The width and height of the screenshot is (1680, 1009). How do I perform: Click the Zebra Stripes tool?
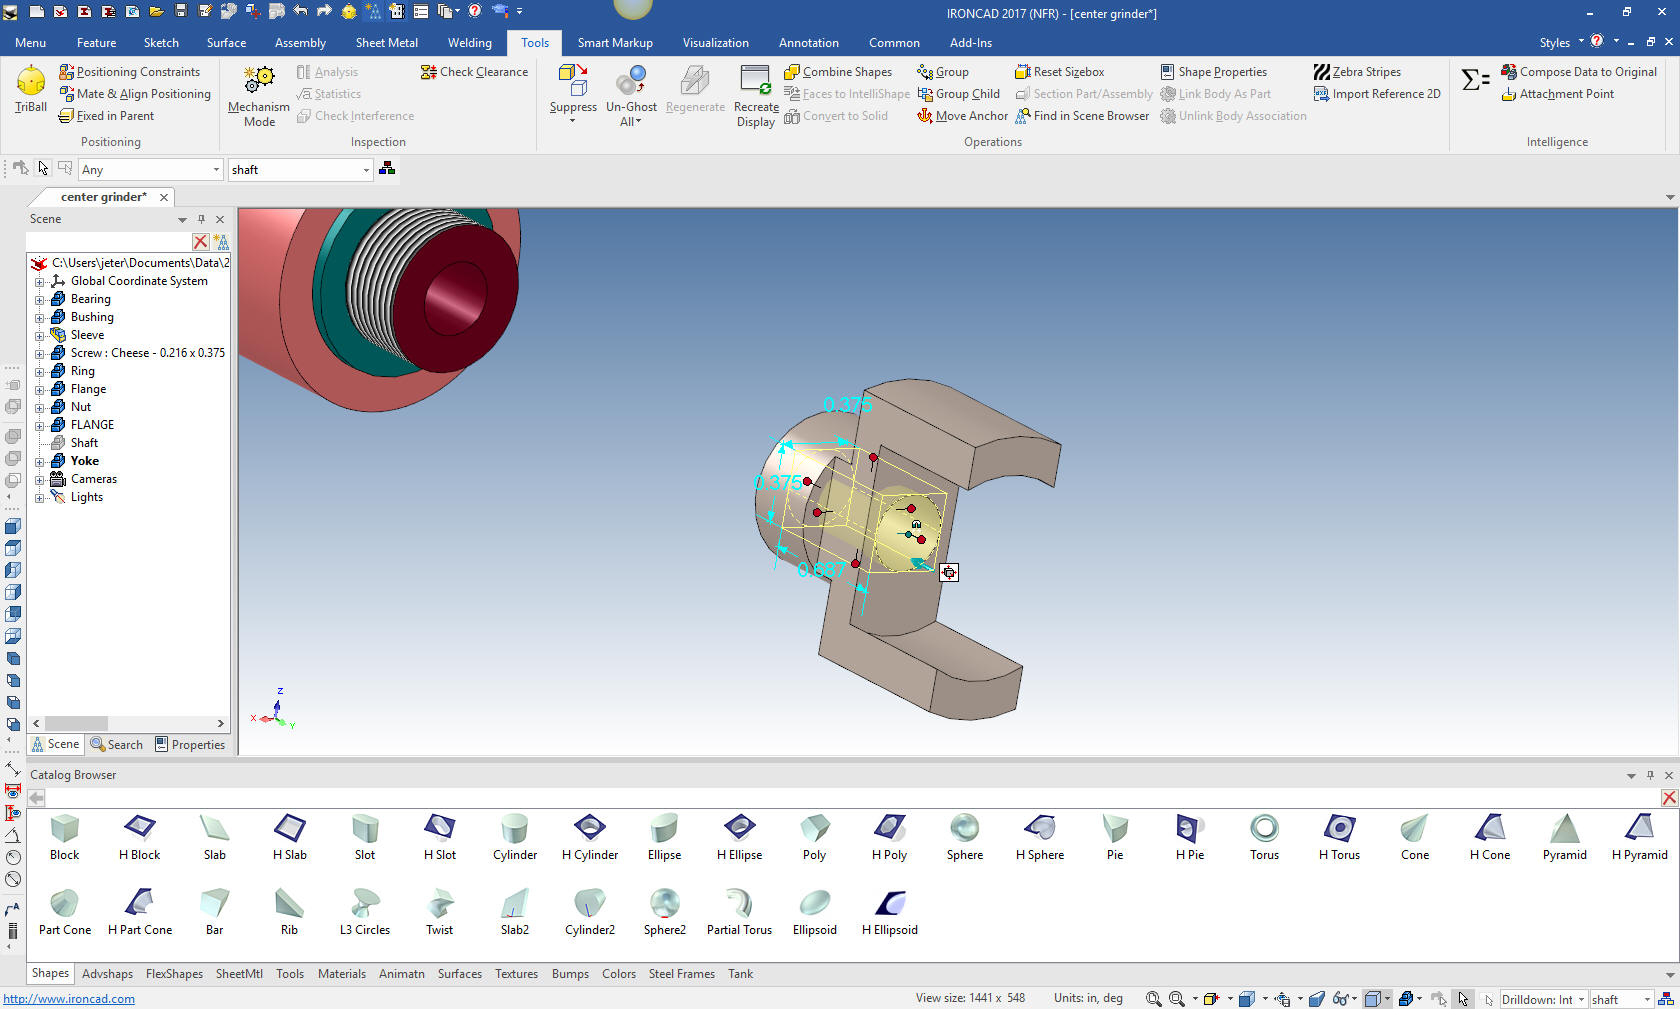pyautogui.click(x=1357, y=72)
